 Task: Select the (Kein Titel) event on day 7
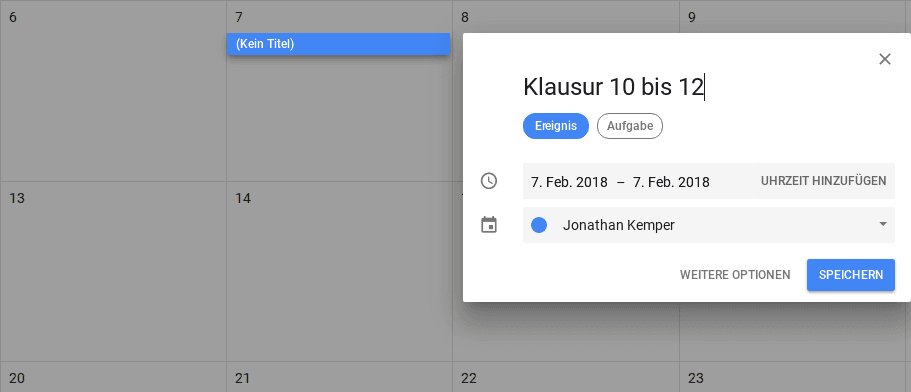(x=338, y=44)
